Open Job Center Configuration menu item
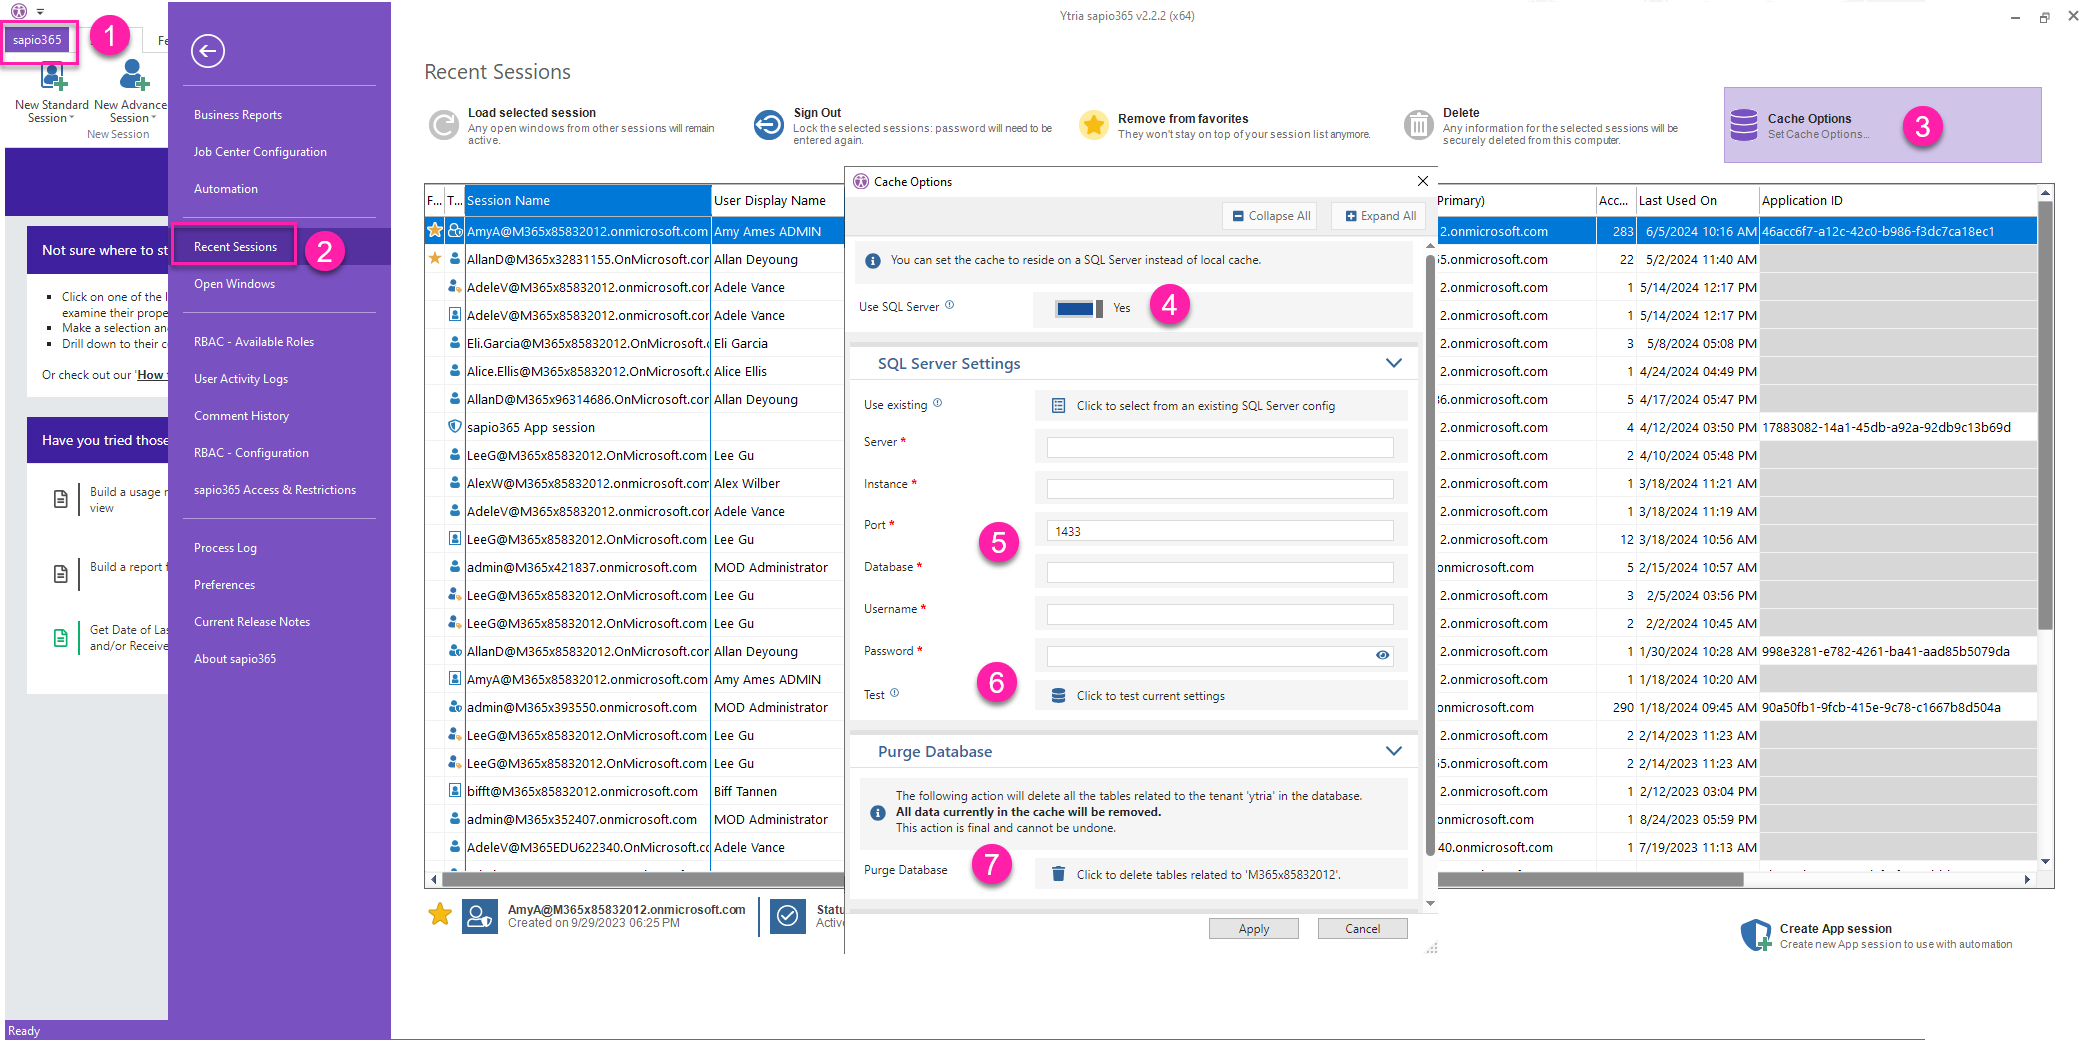The width and height of the screenshot is (2088, 1040). coord(260,152)
